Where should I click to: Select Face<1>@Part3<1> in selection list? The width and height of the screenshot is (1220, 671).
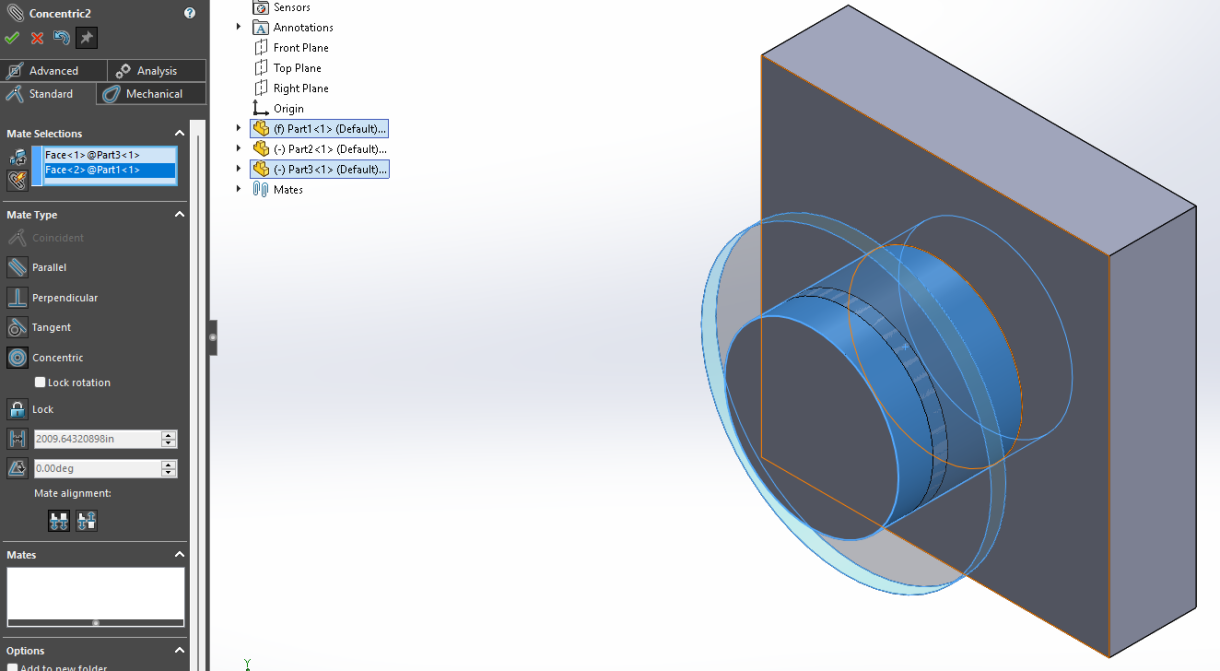tap(110, 155)
